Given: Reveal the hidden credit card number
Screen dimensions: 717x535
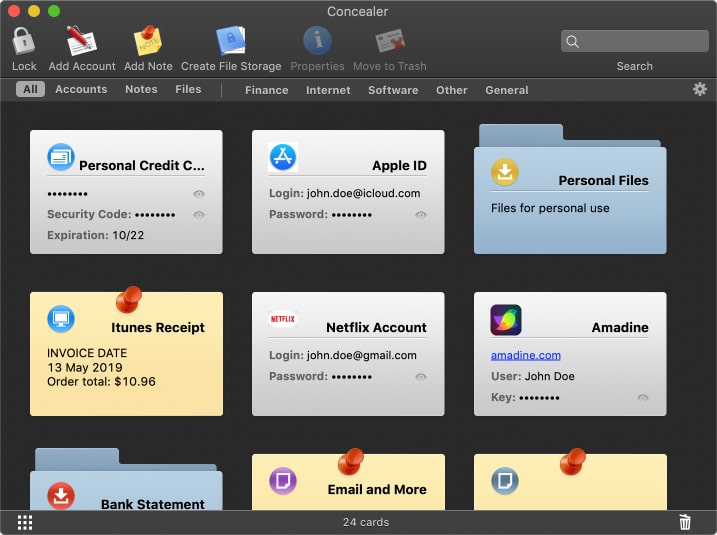Looking at the screenshot, I should coord(198,194).
